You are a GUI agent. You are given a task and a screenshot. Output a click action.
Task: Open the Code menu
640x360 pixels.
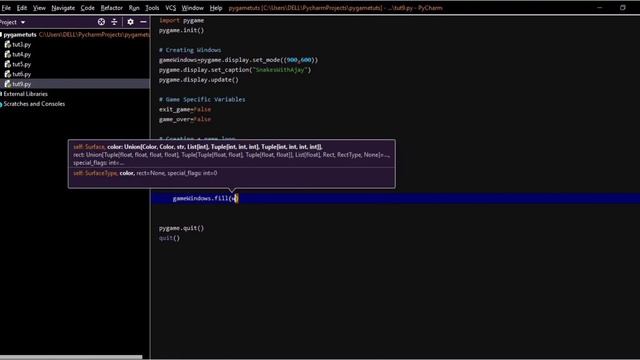click(87, 8)
